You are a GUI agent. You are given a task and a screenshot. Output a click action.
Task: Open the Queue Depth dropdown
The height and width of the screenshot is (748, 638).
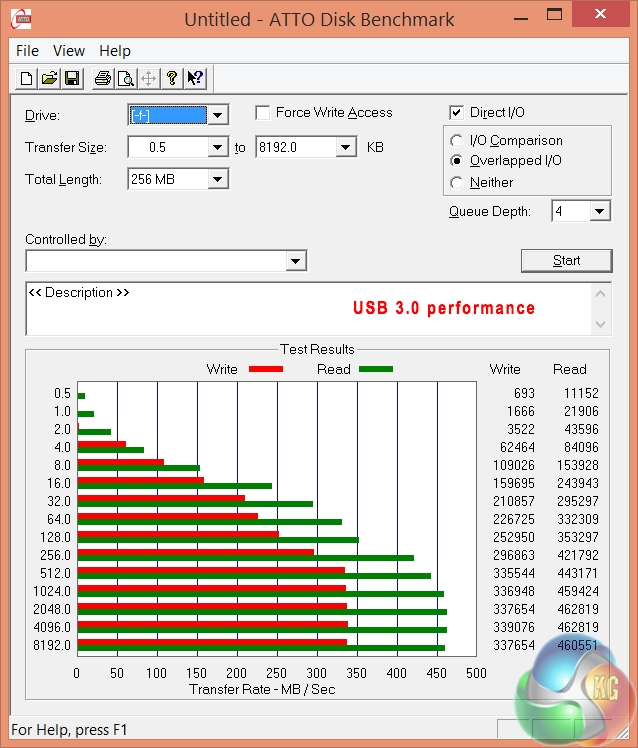click(x=600, y=211)
